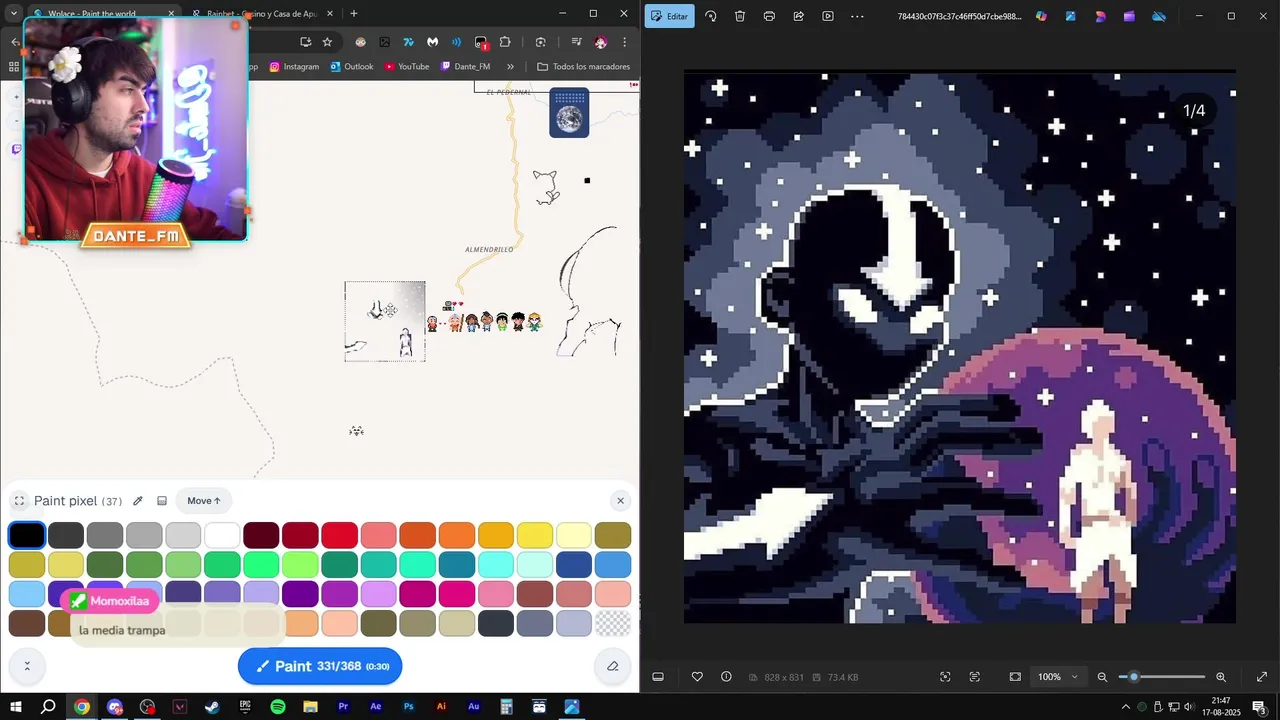Open the Windows Start menu
The height and width of the screenshot is (720, 1280).
tap(16, 707)
